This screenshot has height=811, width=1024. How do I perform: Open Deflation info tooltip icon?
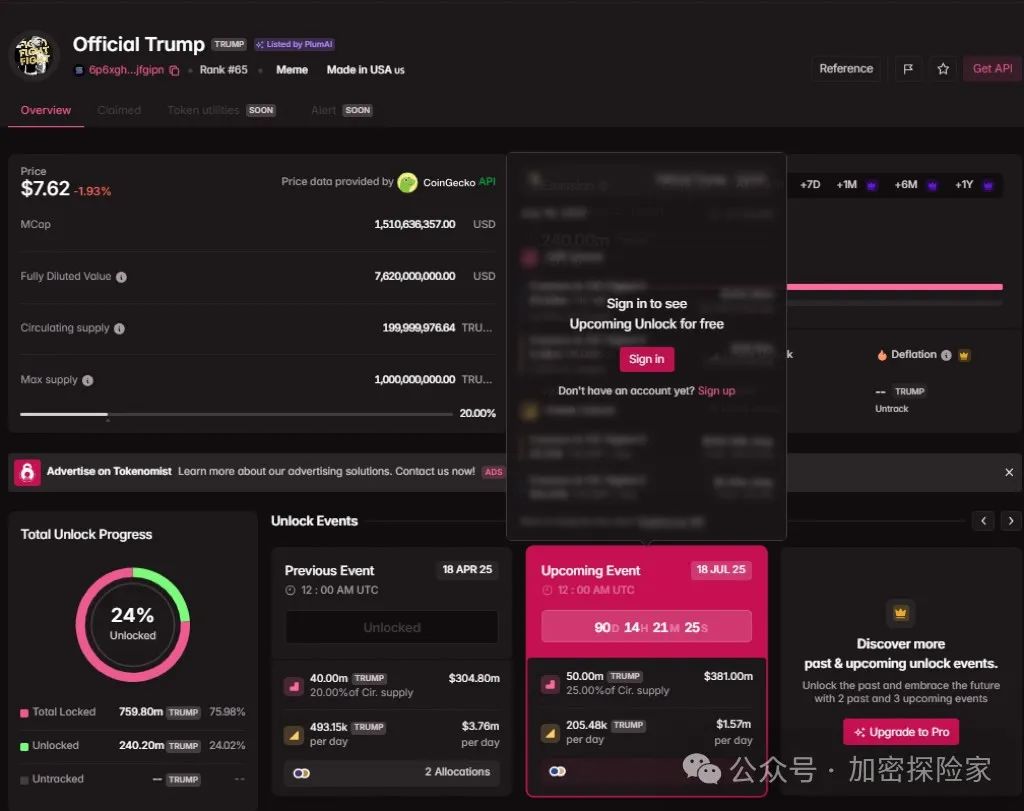pyautogui.click(x=946, y=355)
